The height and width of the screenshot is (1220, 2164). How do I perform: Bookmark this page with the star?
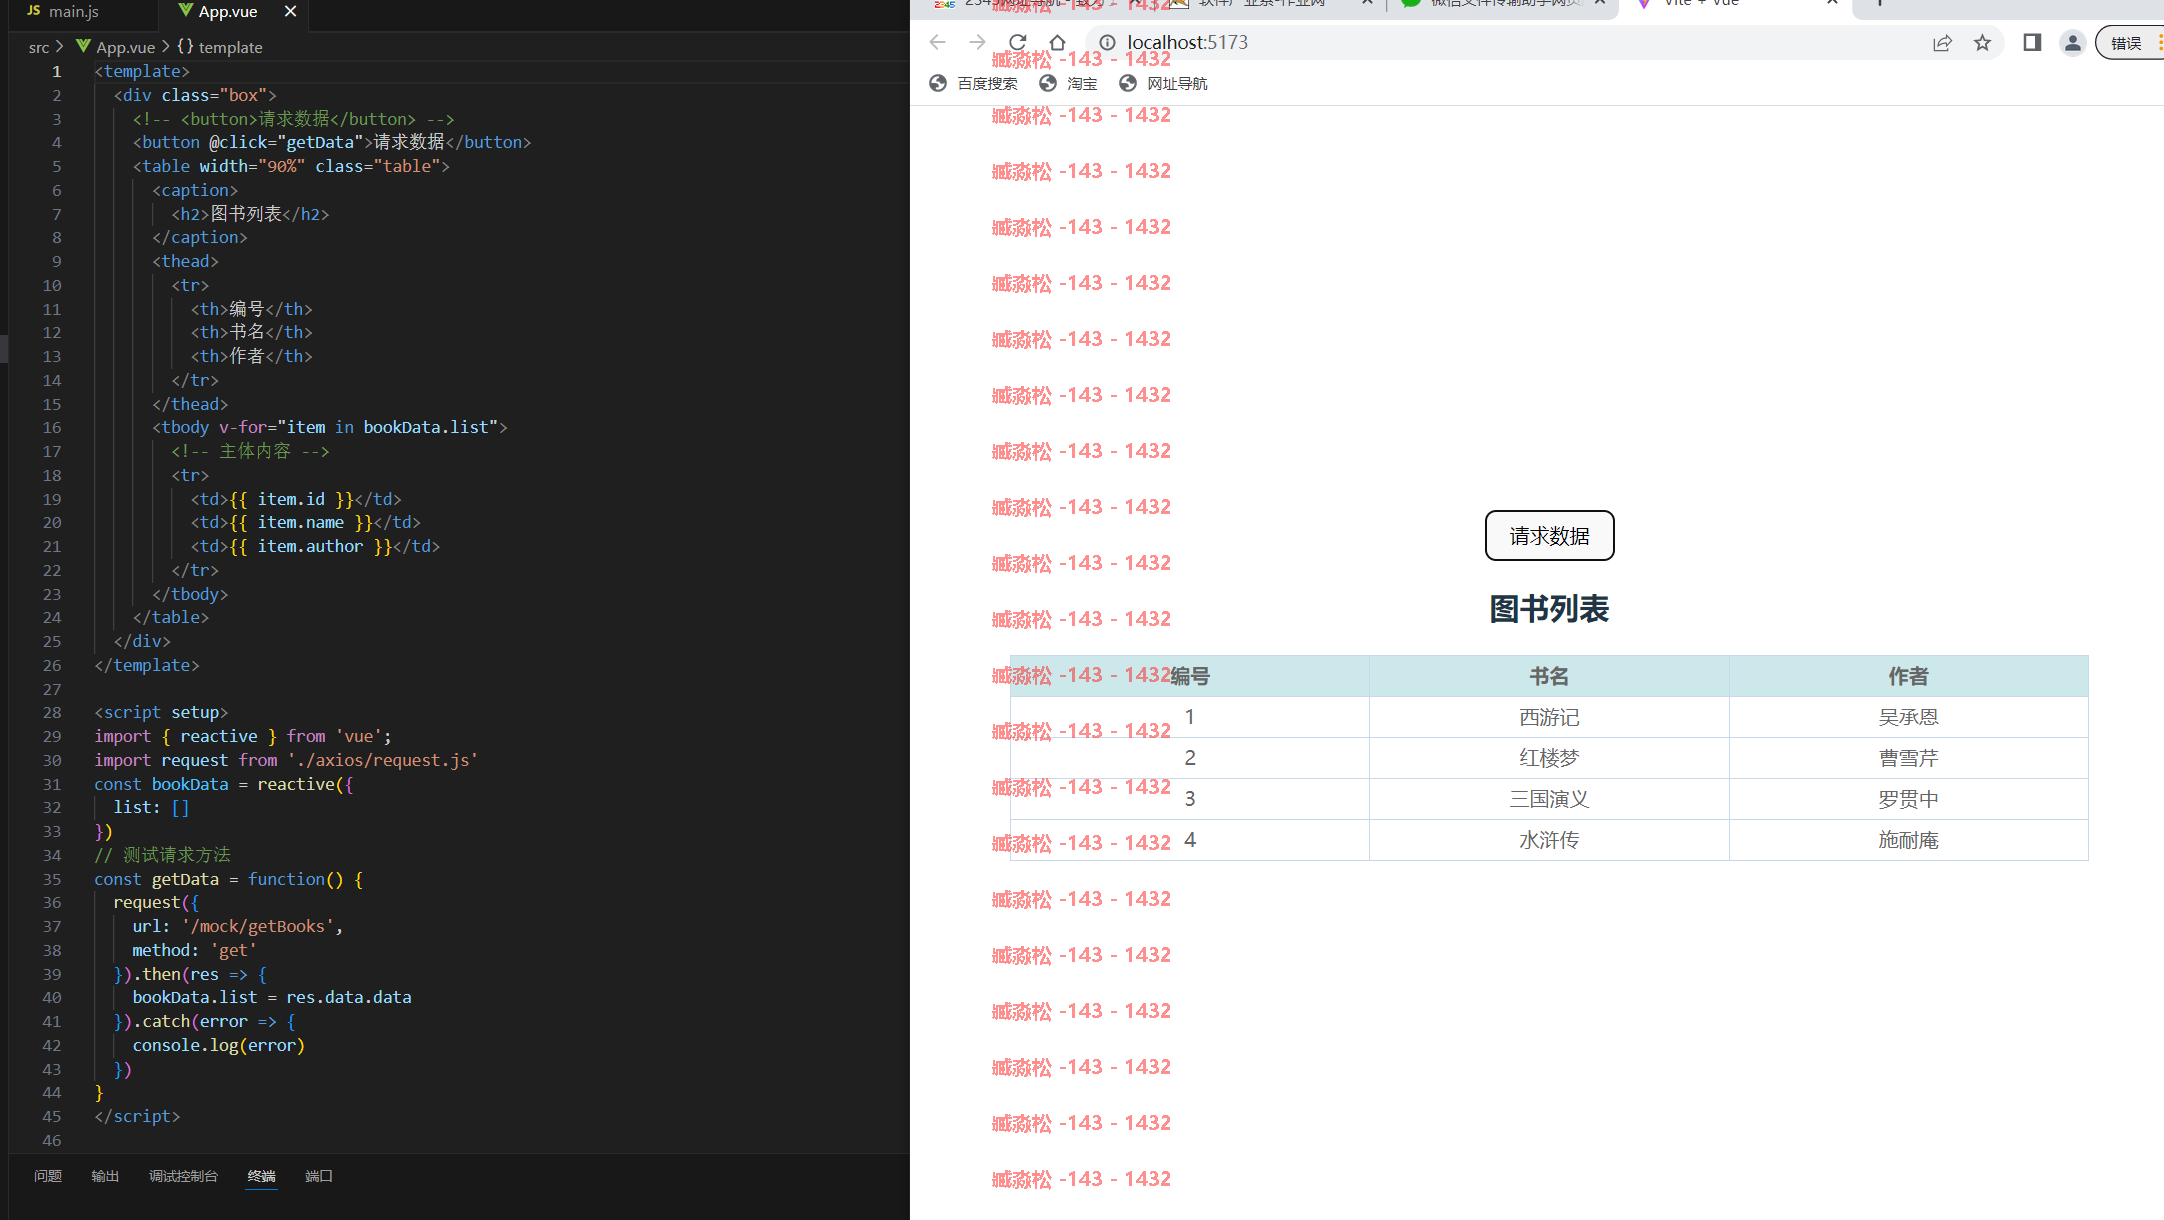coord(1982,42)
